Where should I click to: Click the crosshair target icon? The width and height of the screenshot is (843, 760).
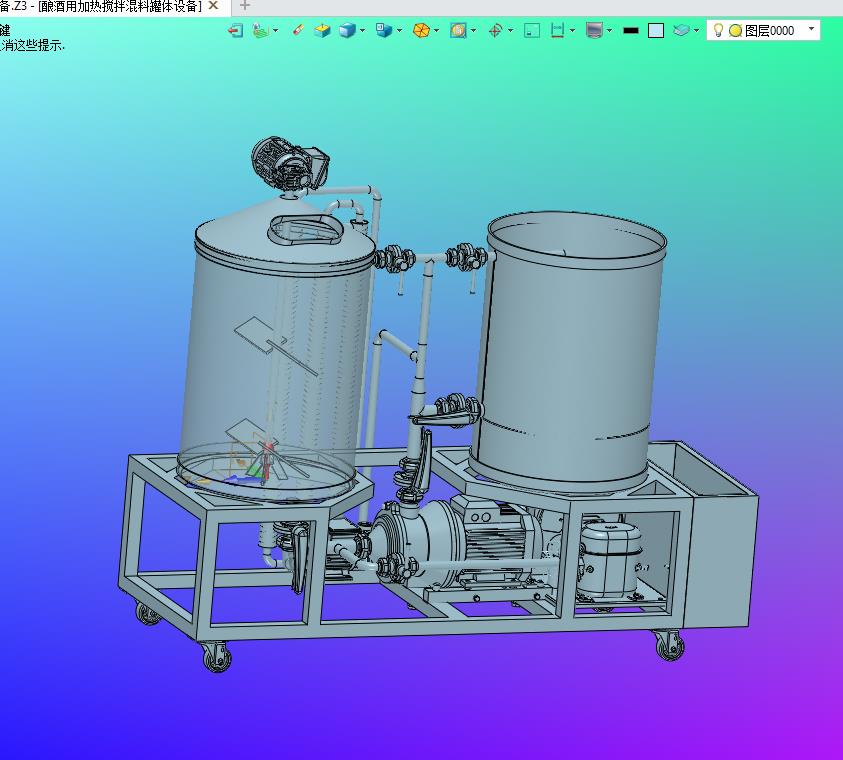click(x=495, y=30)
